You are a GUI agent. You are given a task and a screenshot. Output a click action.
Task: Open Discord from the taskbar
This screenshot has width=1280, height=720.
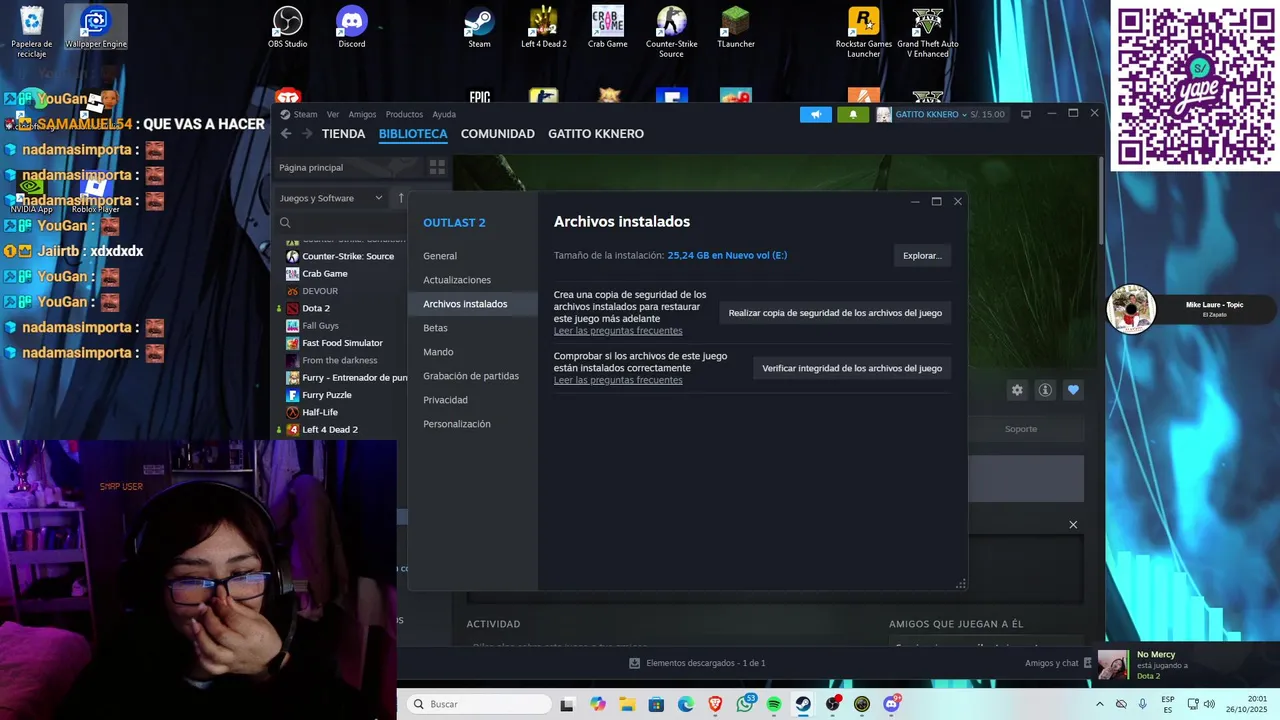pos(891,704)
